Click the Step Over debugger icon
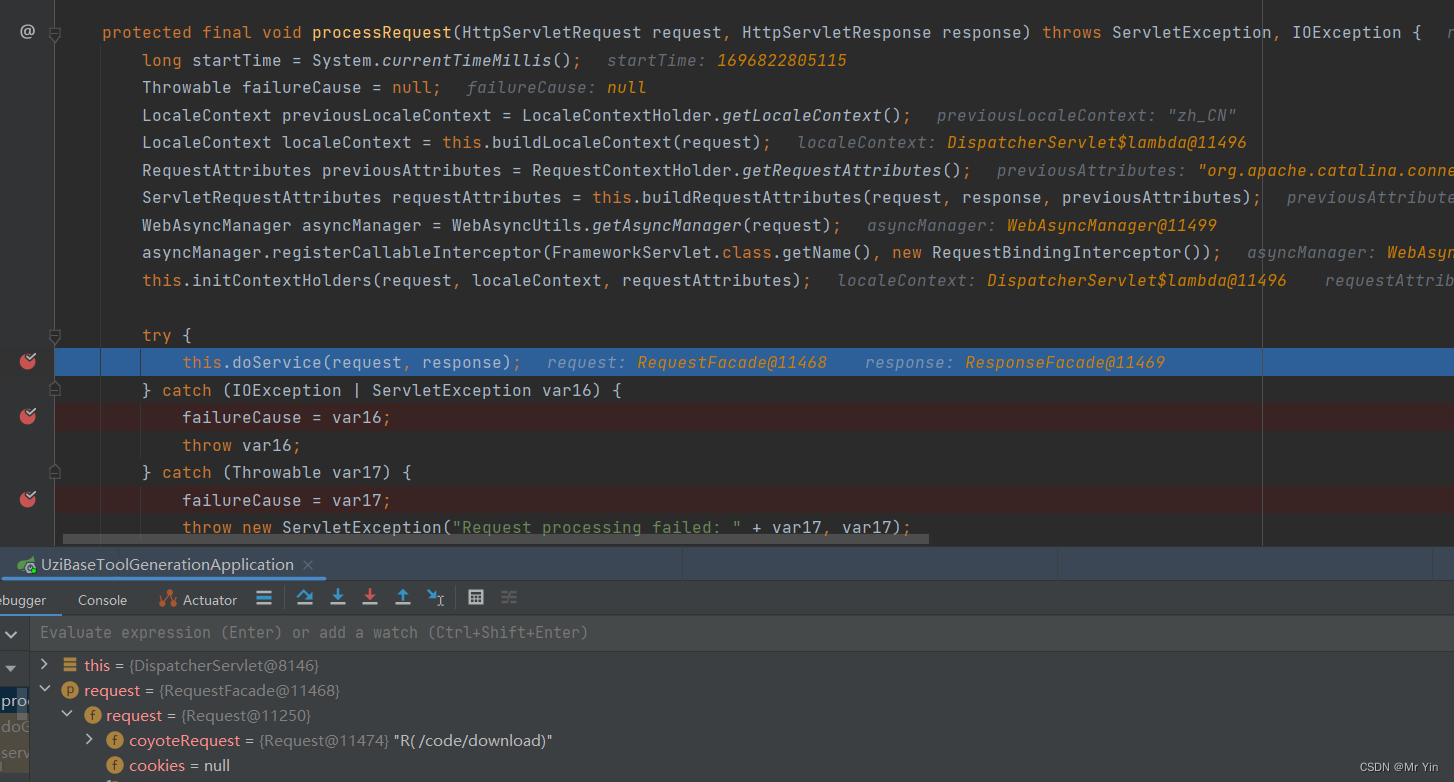The height and width of the screenshot is (782, 1454). coord(304,597)
